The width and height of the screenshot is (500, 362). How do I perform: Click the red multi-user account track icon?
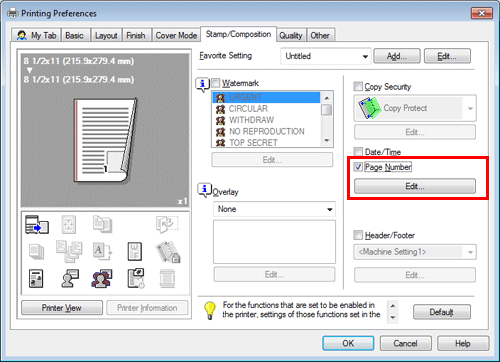coord(102,278)
